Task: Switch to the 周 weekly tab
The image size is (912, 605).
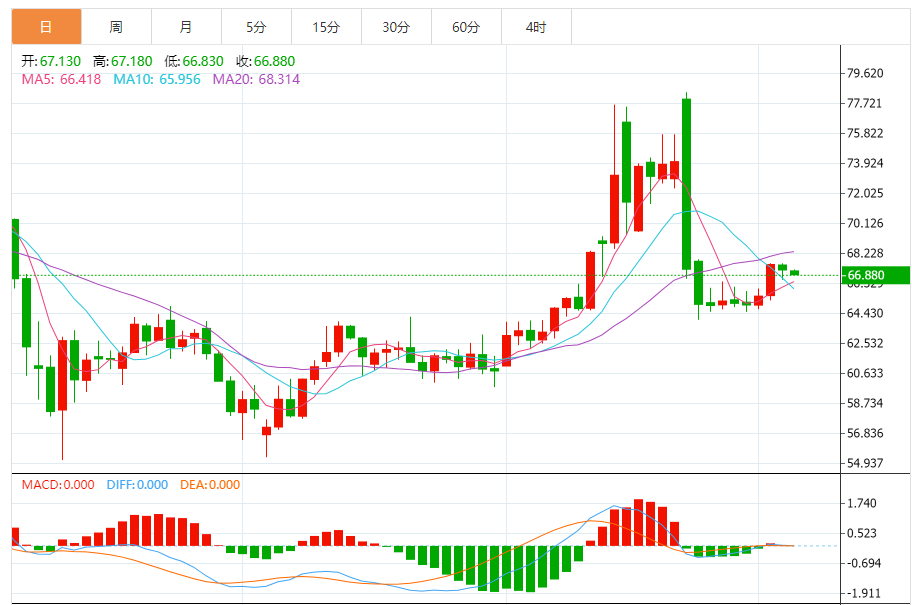Action: pyautogui.click(x=116, y=27)
